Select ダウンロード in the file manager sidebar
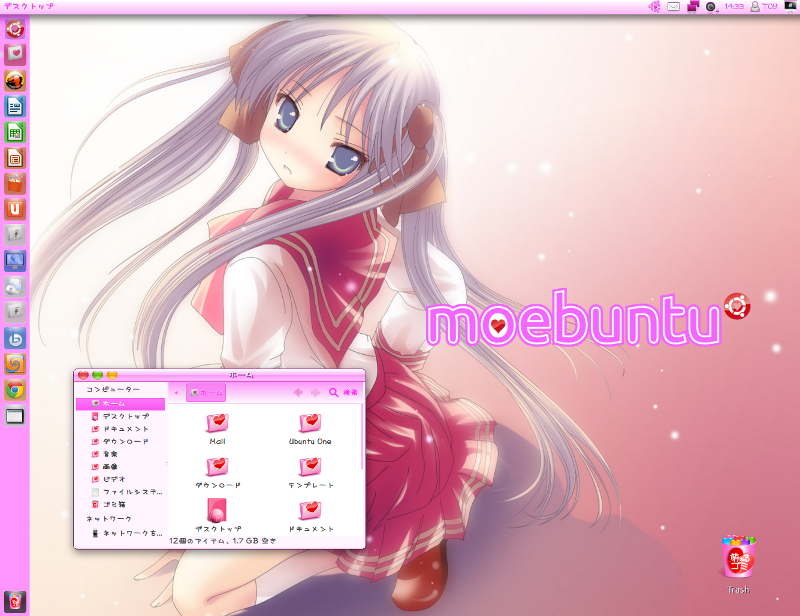Viewport: 800px width, 616px height. pos(120,441)
